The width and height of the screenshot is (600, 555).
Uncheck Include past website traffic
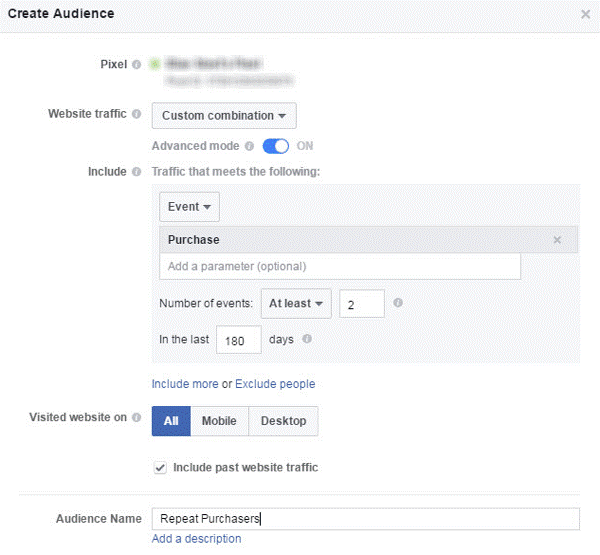pos(160,468)
